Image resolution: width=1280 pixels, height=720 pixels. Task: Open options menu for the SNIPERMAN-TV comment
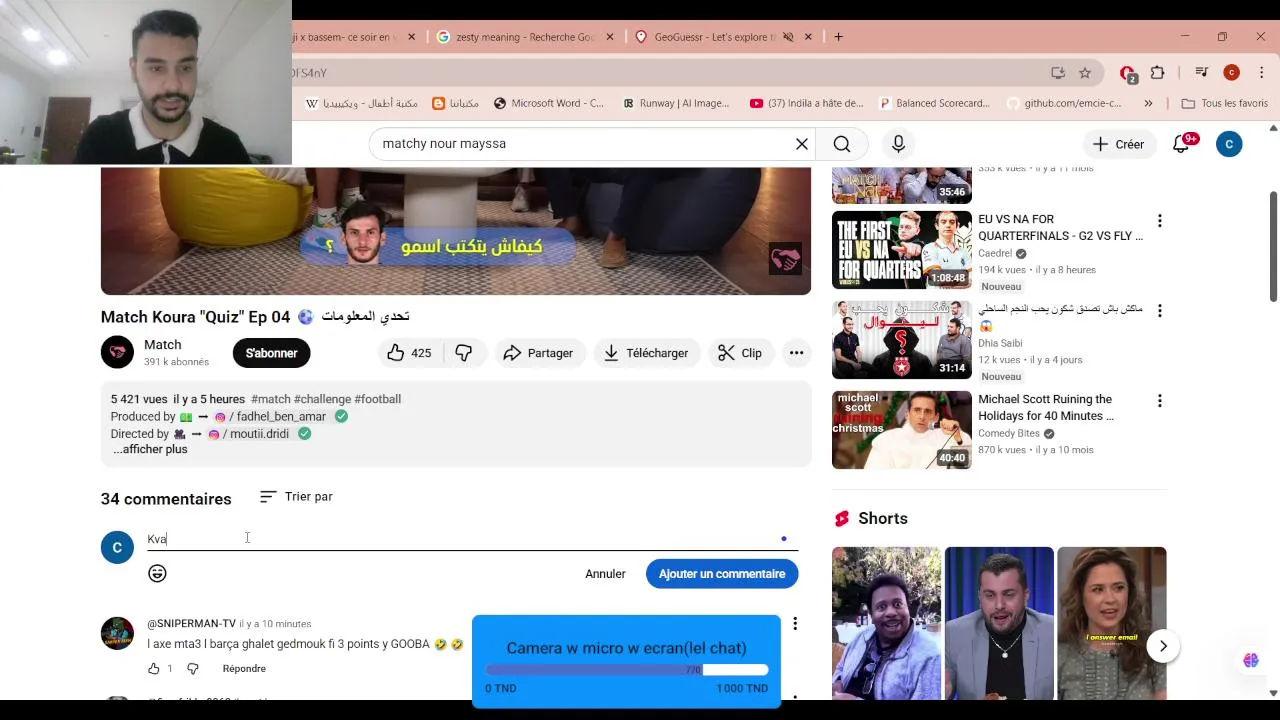795,624
